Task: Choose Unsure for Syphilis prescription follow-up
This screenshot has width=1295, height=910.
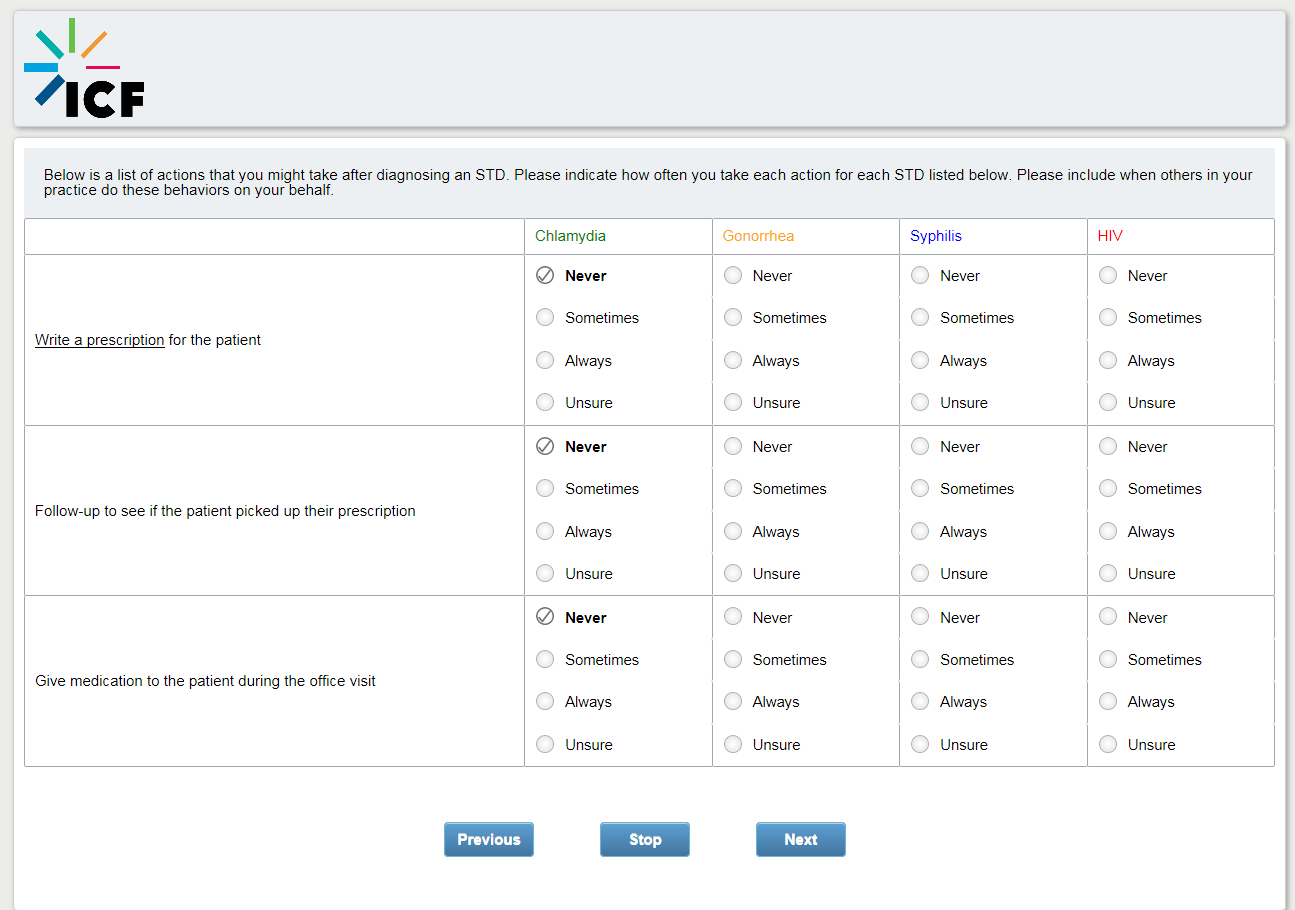Action: coord(920,574)
